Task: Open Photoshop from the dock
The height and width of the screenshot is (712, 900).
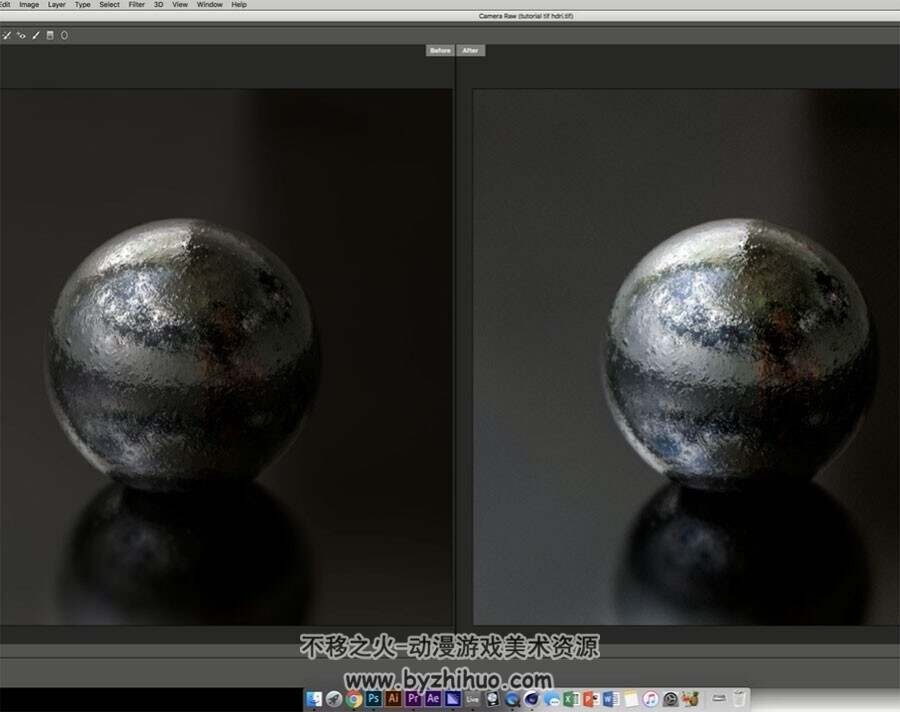Action: pos(373,699)
